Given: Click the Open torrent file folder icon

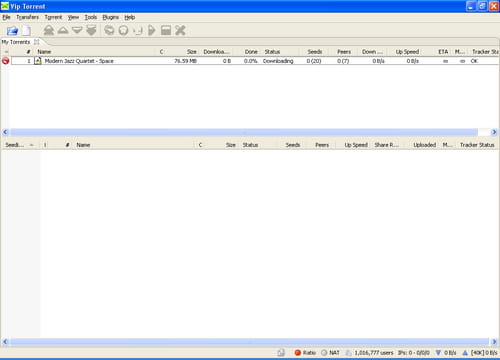Looking at the screenshot, I should coord(12,31).
